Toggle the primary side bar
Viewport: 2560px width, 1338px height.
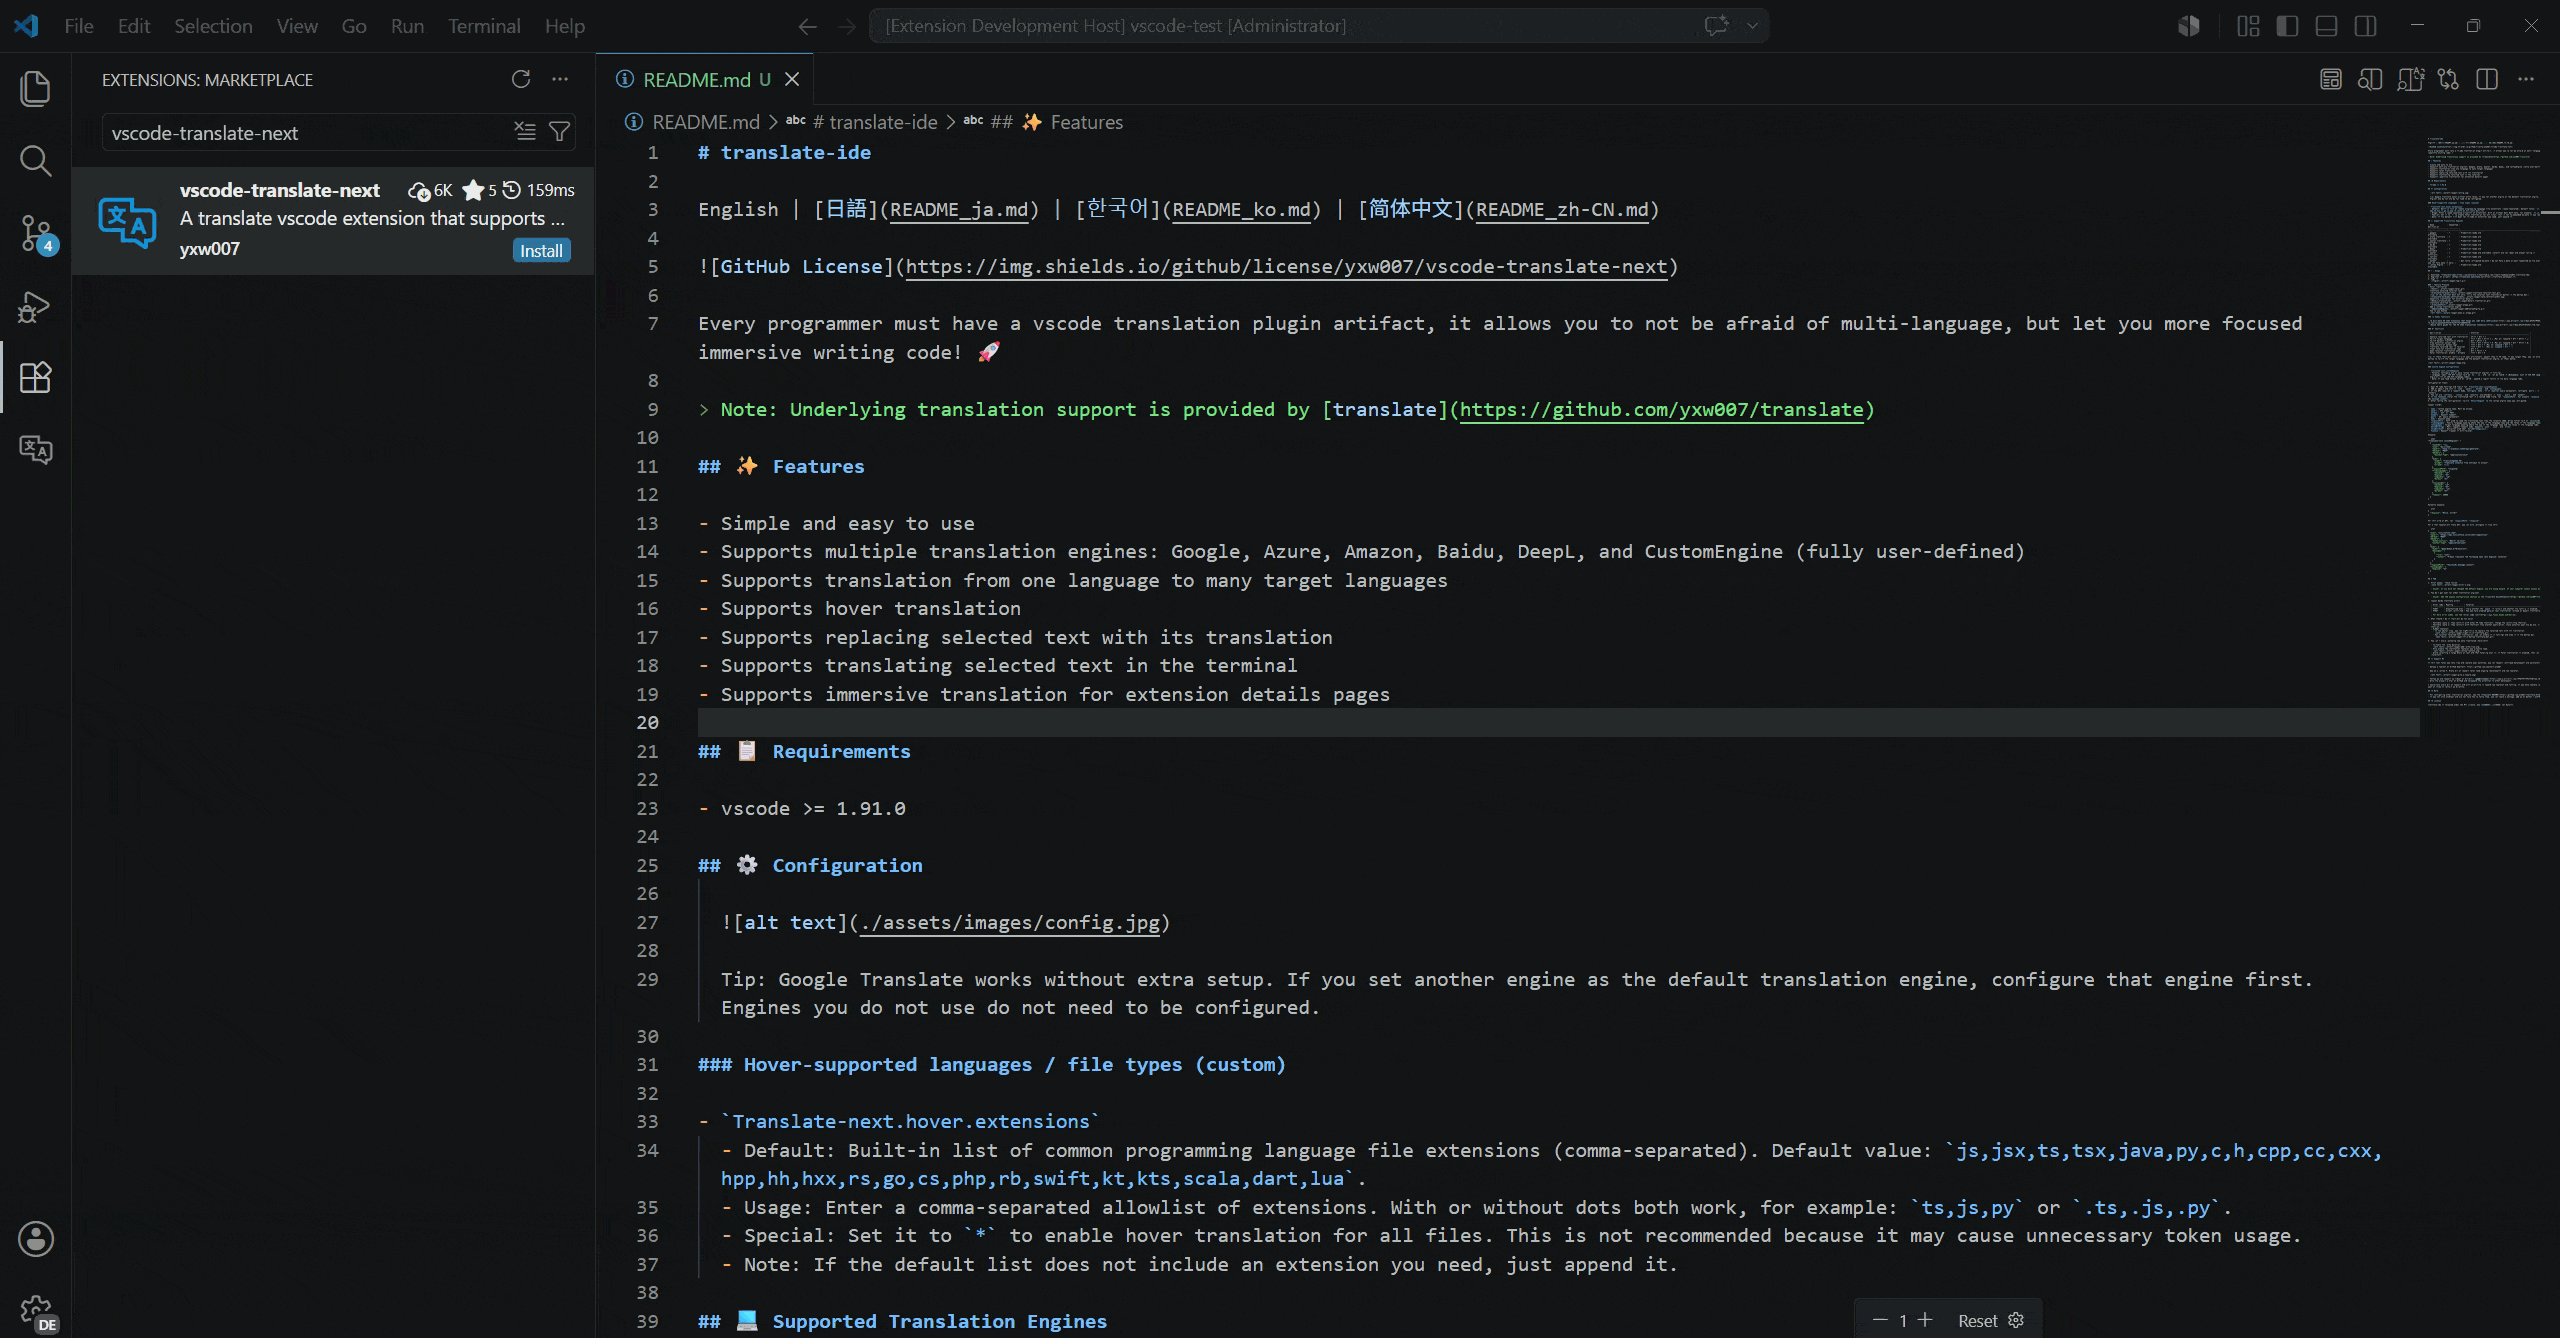pyautogui.click(x=2287, y=26)
